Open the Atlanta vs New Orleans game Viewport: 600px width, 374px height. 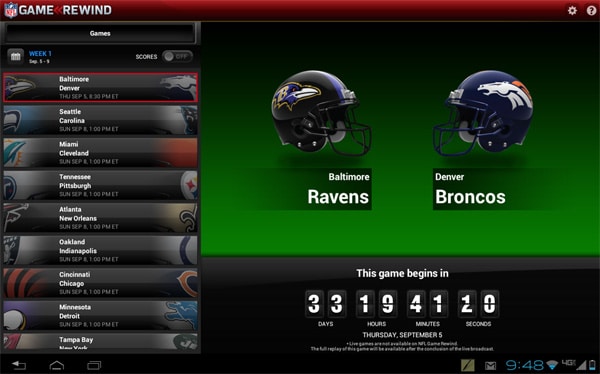pyautogui.click(x=101, y=218)
